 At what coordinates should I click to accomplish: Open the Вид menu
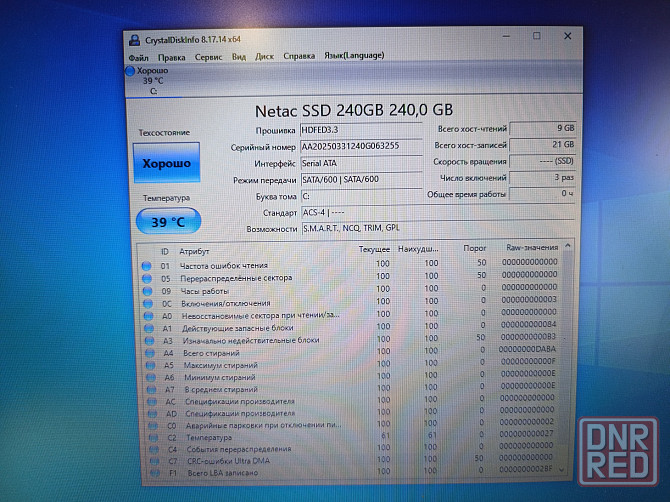point(239,56)
